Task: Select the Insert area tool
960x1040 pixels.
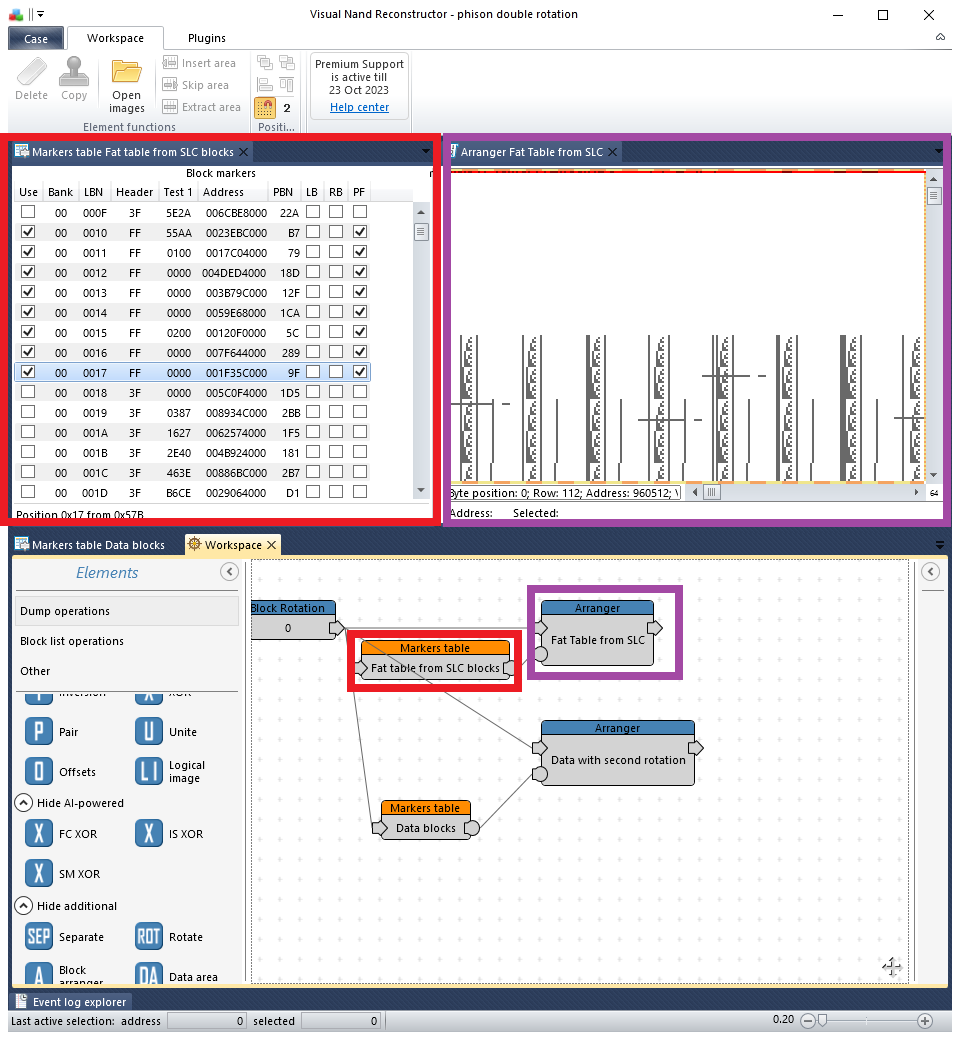Action: [199, 63]
